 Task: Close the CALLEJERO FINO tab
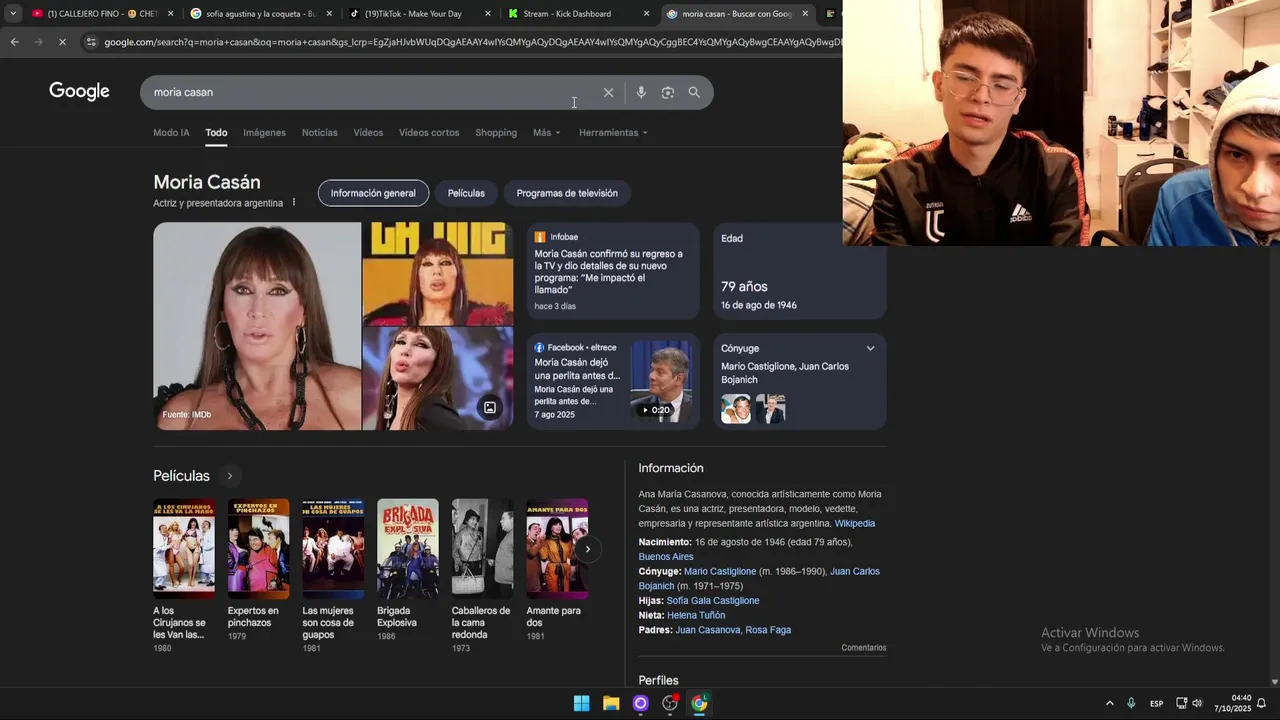tap(171, 14)
